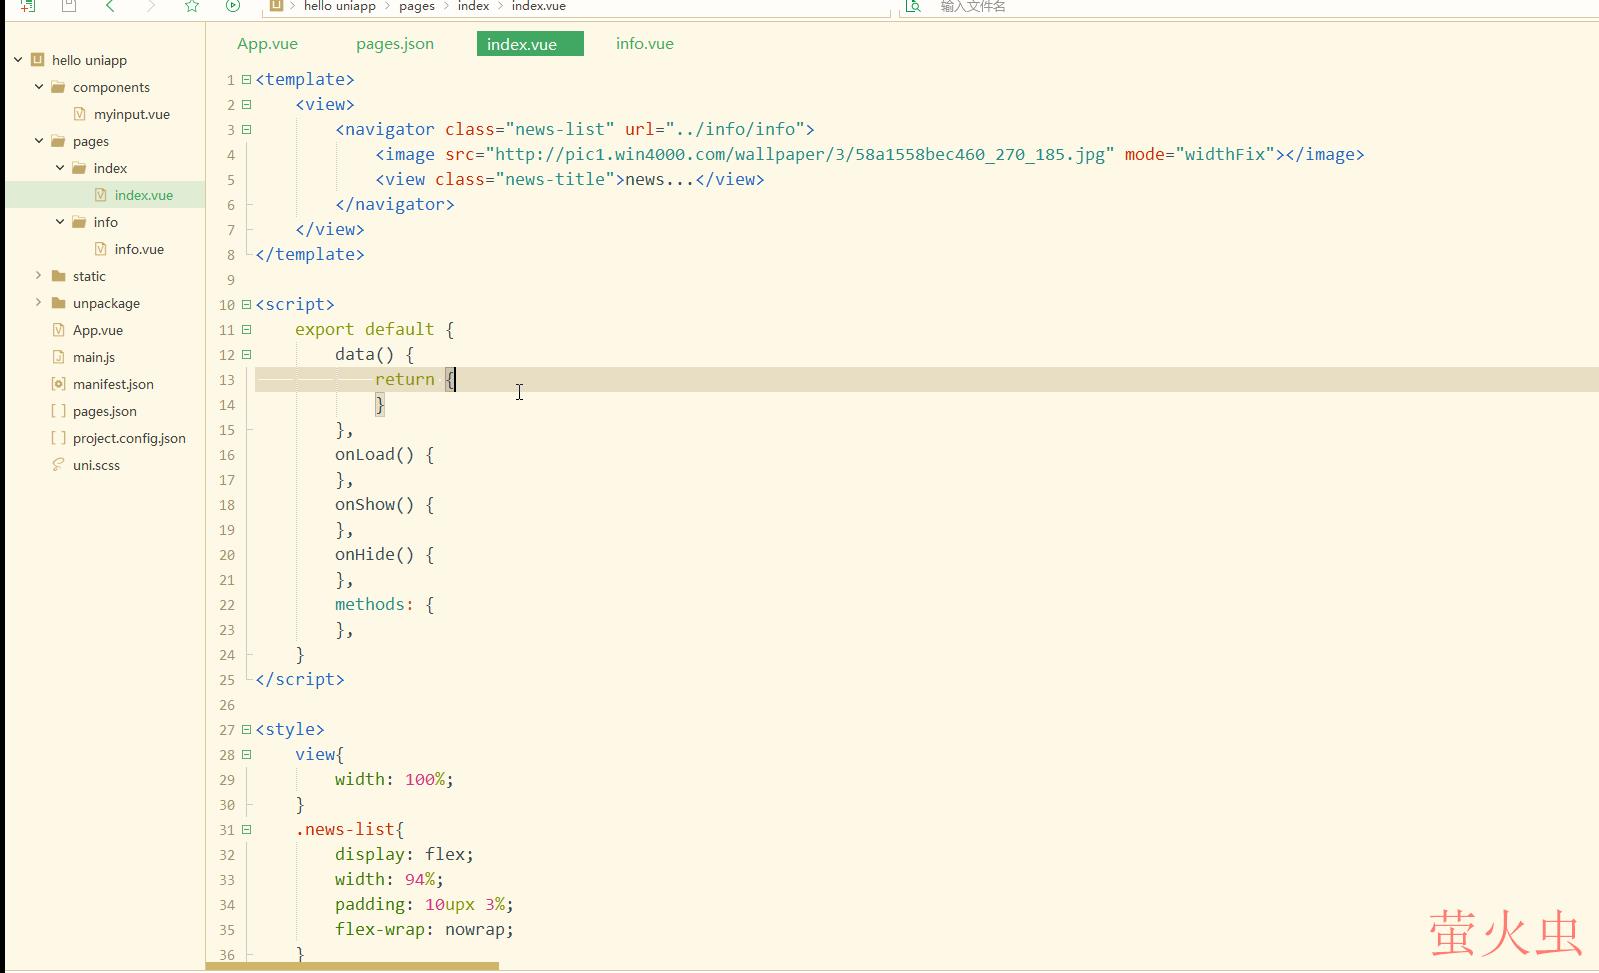Open pages.json in project tree
The image size is (1599, 973).
105,411
